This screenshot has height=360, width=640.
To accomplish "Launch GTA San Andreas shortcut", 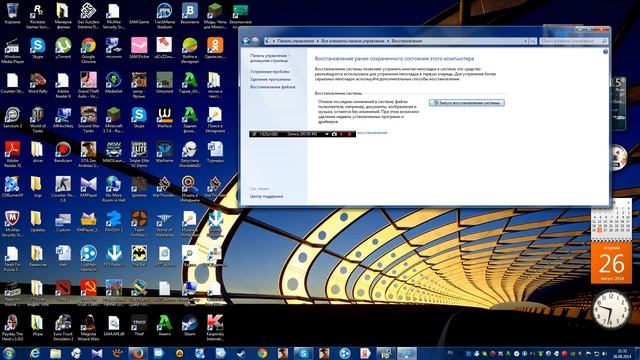I will click(88, 155).
